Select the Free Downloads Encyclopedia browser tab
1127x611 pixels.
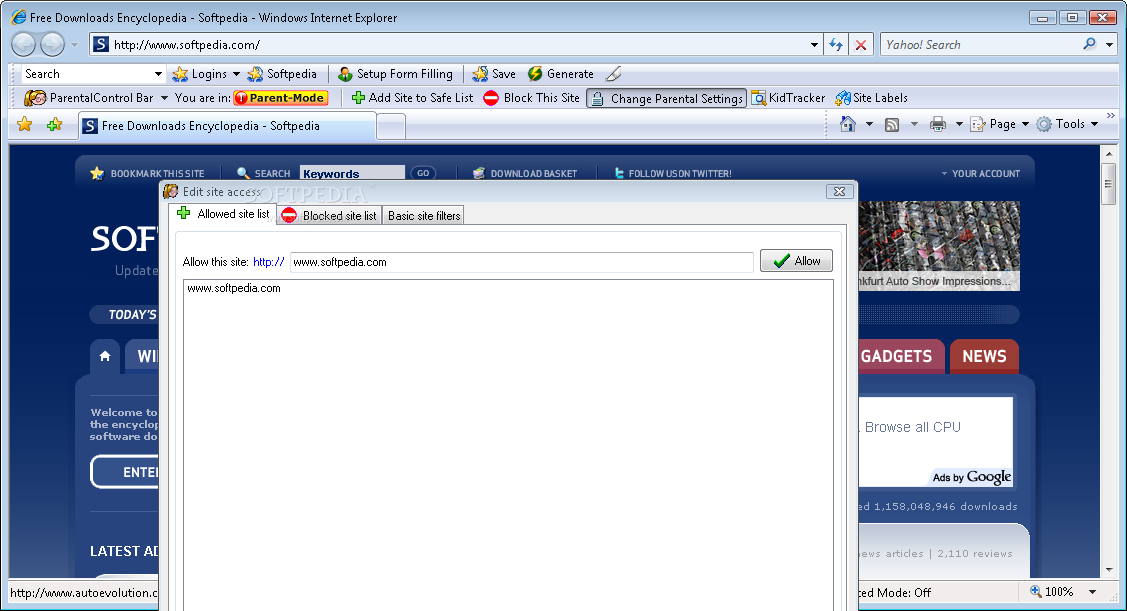[226, 126]
